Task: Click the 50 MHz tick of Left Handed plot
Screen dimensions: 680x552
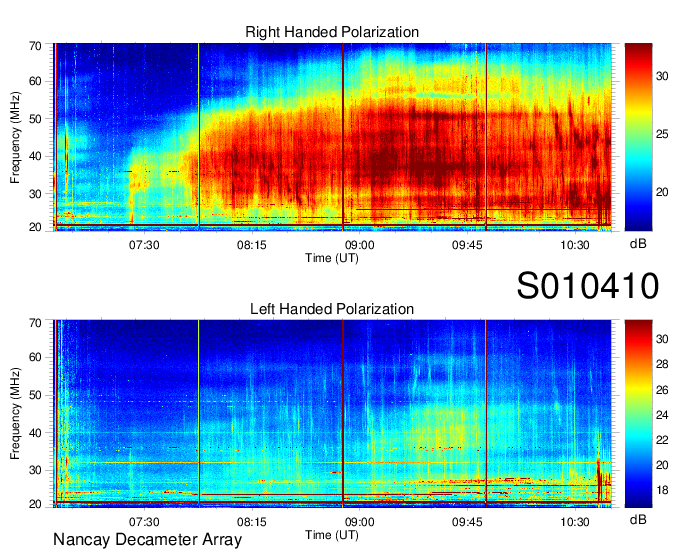Action: pos(35,395)
